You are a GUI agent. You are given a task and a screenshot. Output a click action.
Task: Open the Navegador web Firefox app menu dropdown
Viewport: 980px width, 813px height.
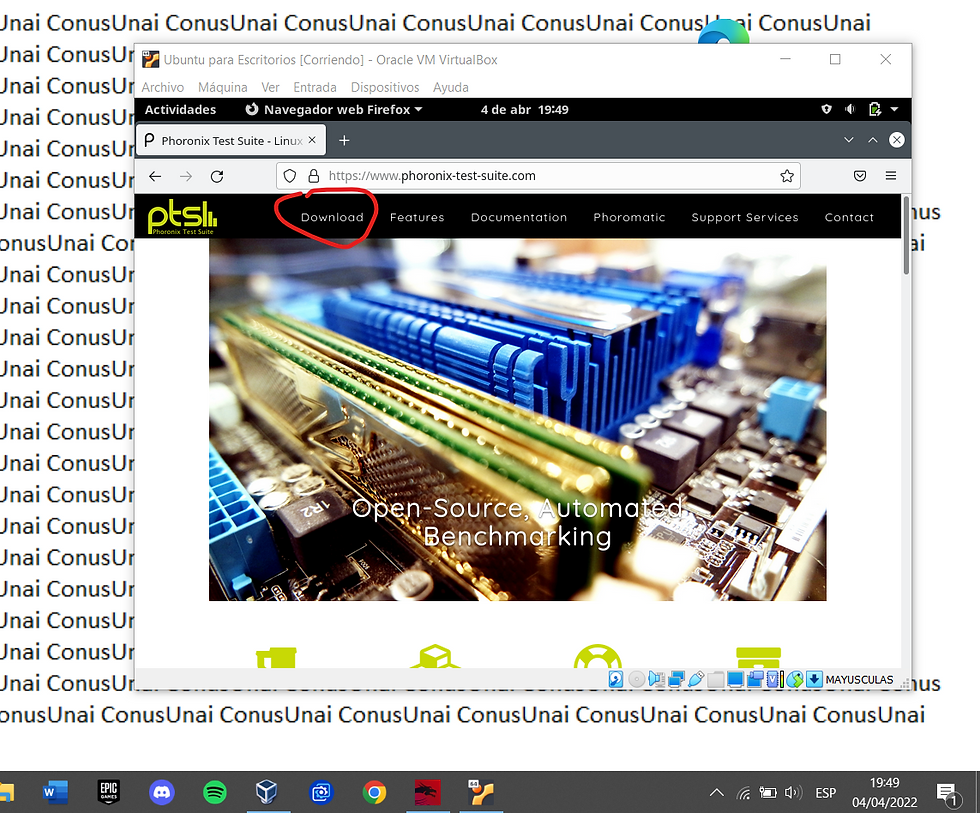(334, 109)
